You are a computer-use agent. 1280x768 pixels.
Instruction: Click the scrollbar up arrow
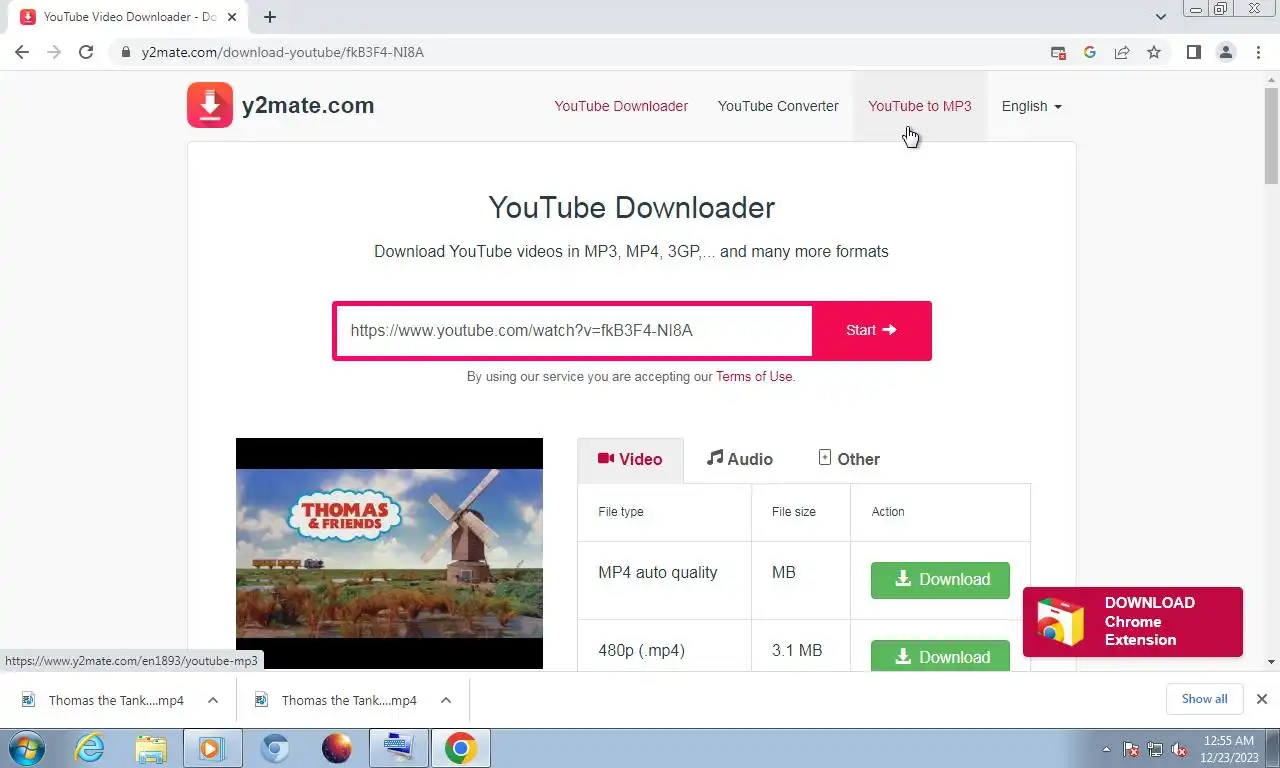[x=1271, y=79]
